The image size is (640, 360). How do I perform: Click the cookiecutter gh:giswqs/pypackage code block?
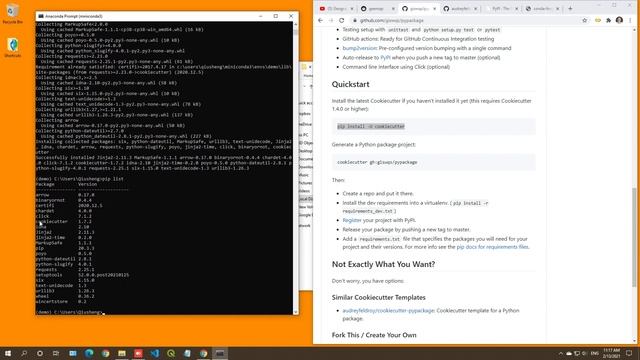click(x=433, y=162)
